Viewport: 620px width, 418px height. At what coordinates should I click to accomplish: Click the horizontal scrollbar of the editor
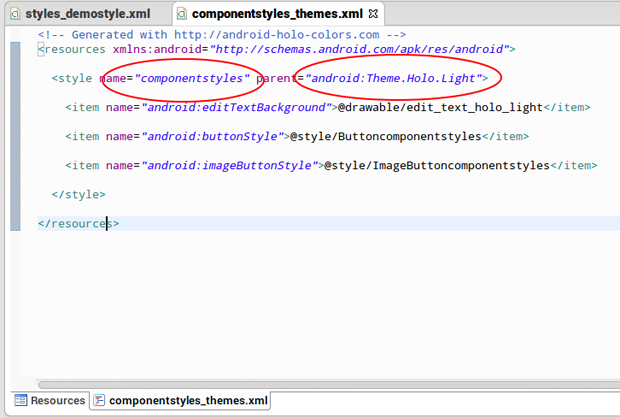[328, 384]
